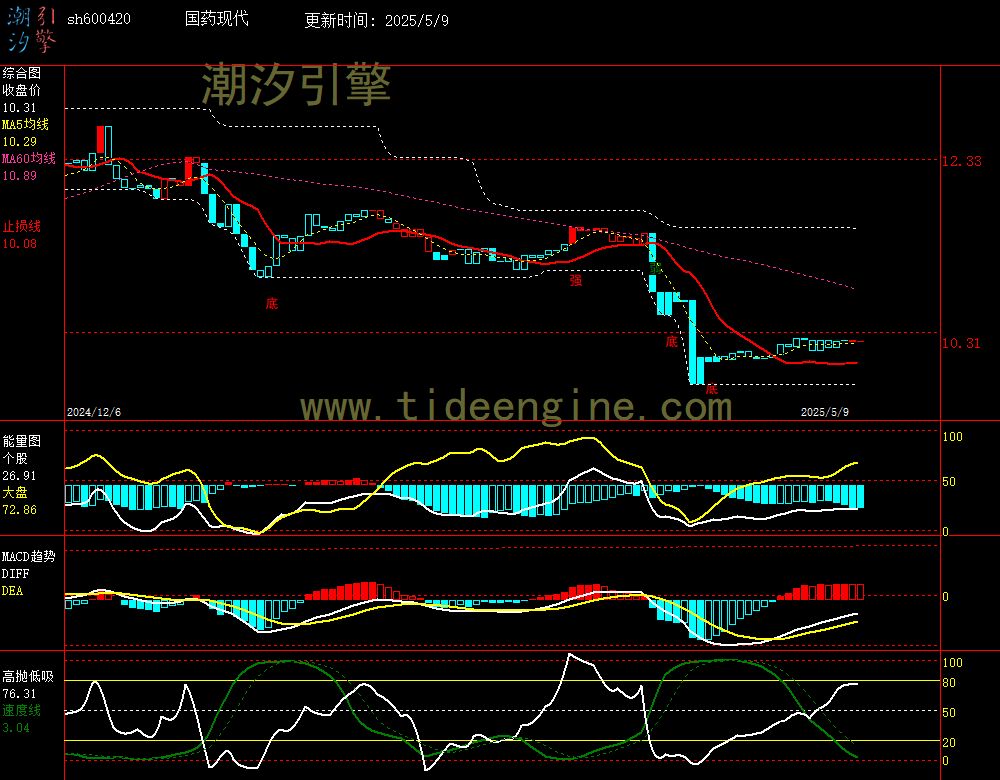This screenshot has height=780, width=1000.
Task: Click the 50 axis label of the 能量图 panel
Action: click(x=949, y=482)
